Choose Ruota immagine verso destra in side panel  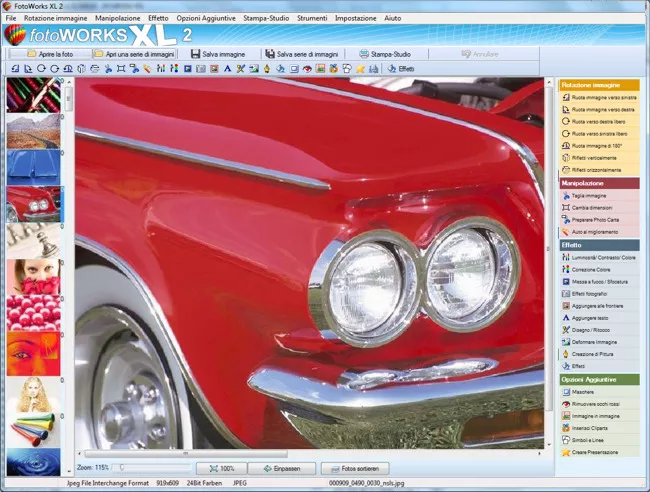[599, 109]
